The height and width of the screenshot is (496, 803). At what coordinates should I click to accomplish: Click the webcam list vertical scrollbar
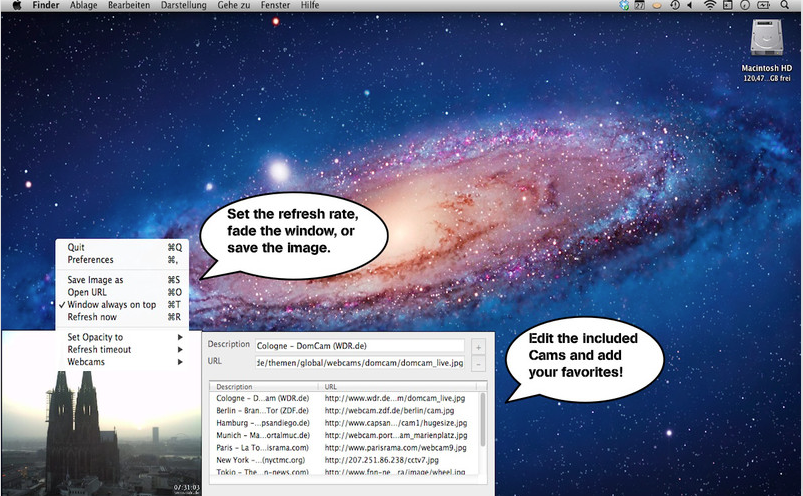tap(483, 420)
